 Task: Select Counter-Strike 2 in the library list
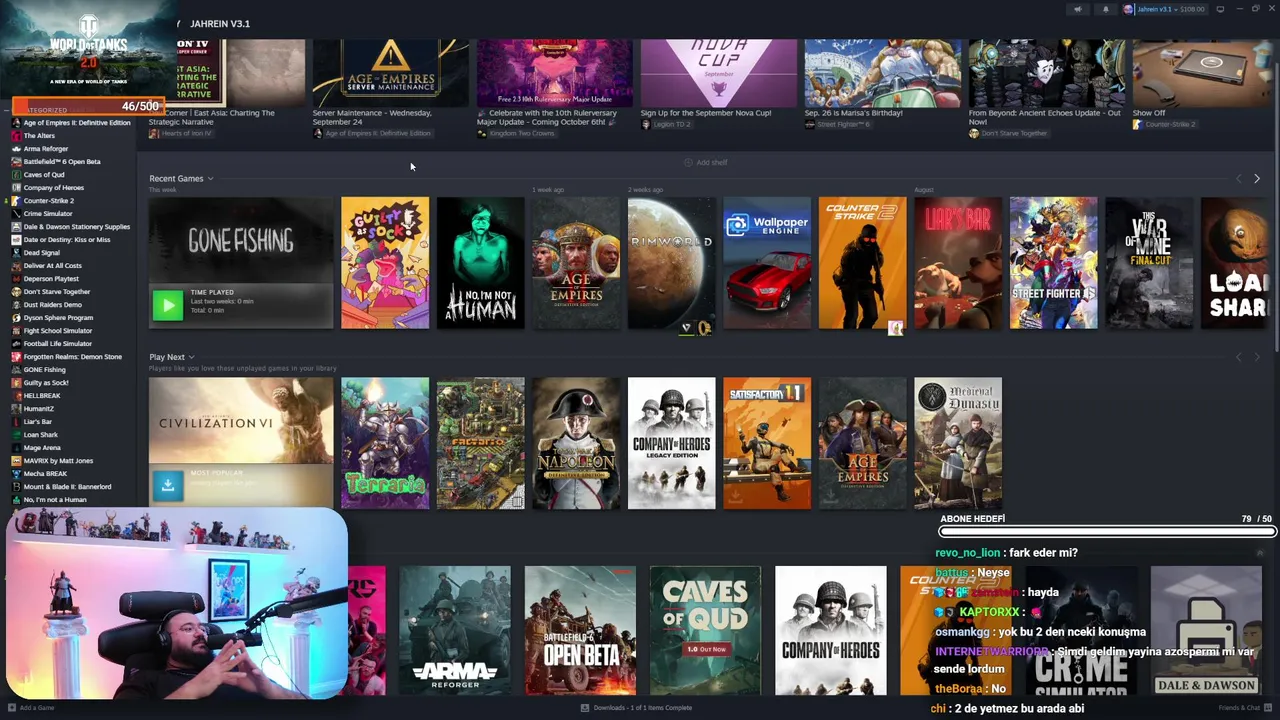(x=49, y=201)
